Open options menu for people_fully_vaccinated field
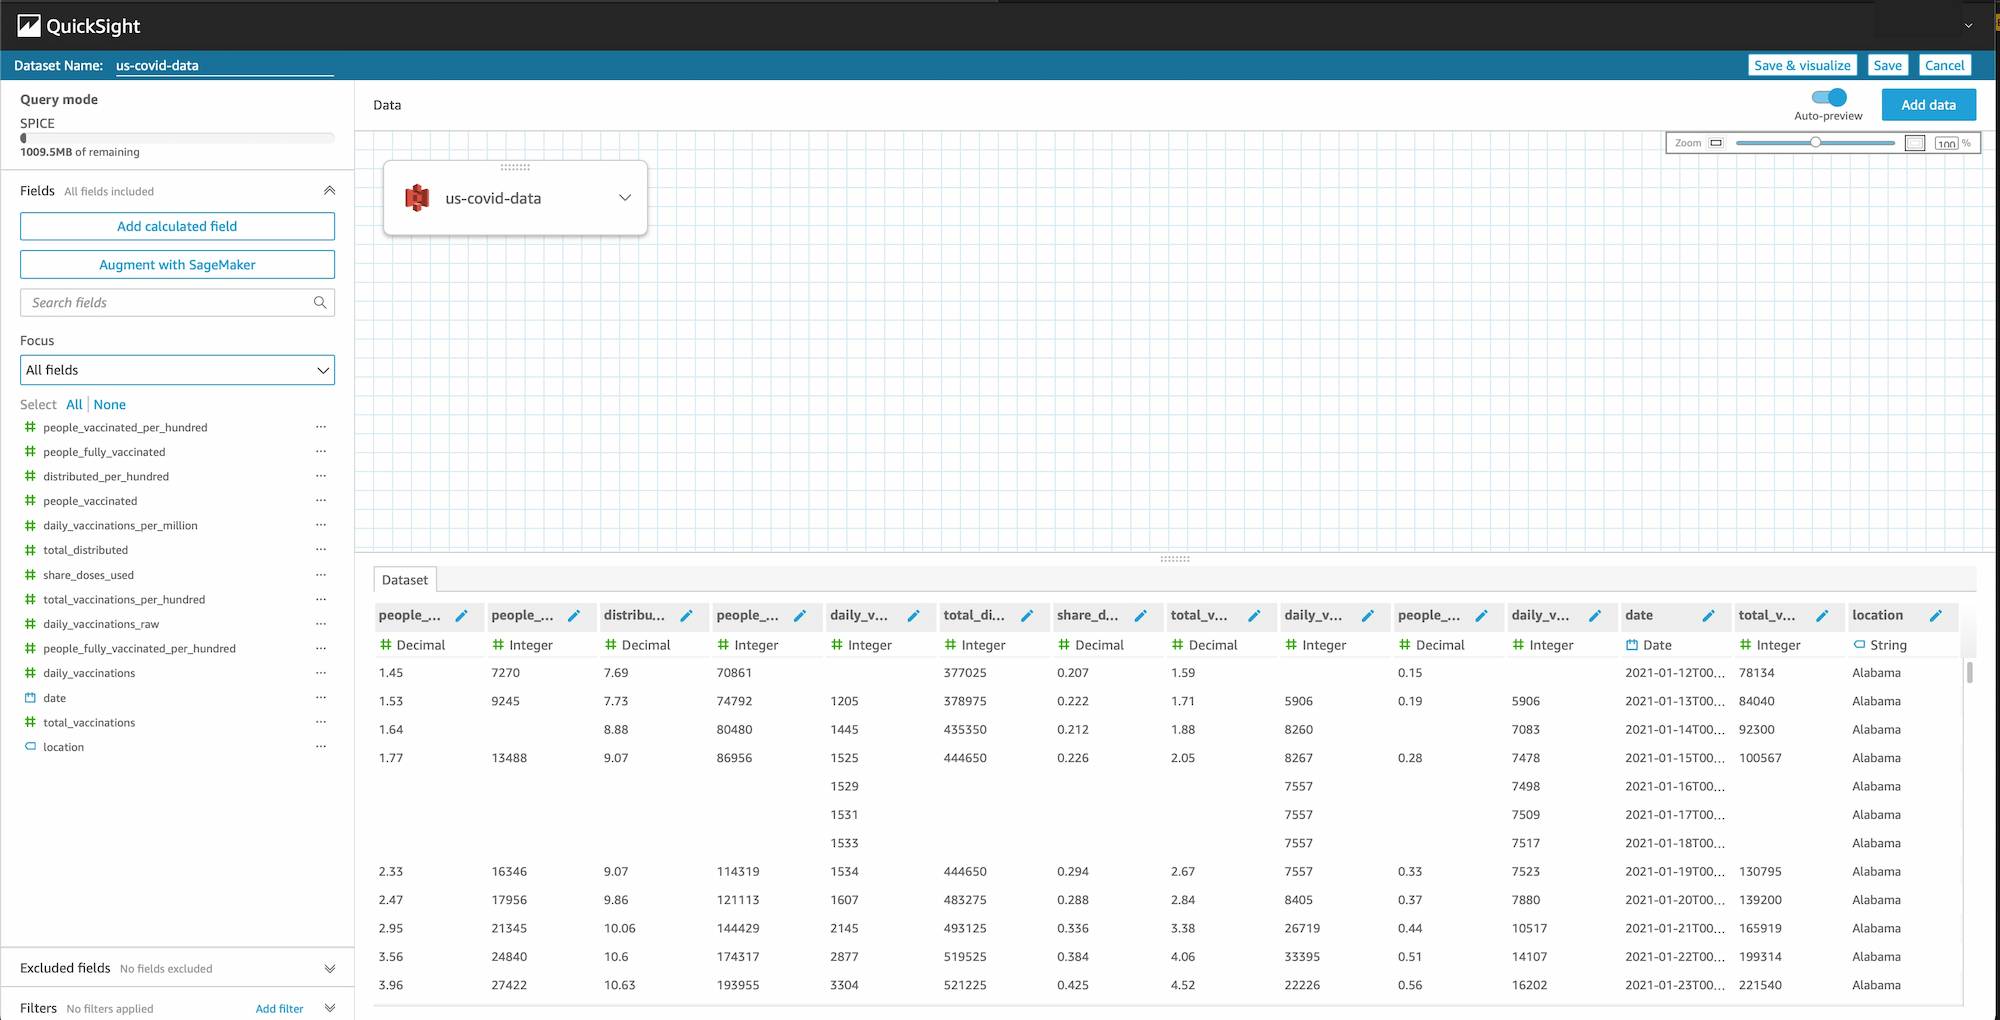The height and width of the screenshot is (1020, 2000). (x=321, y=452)
